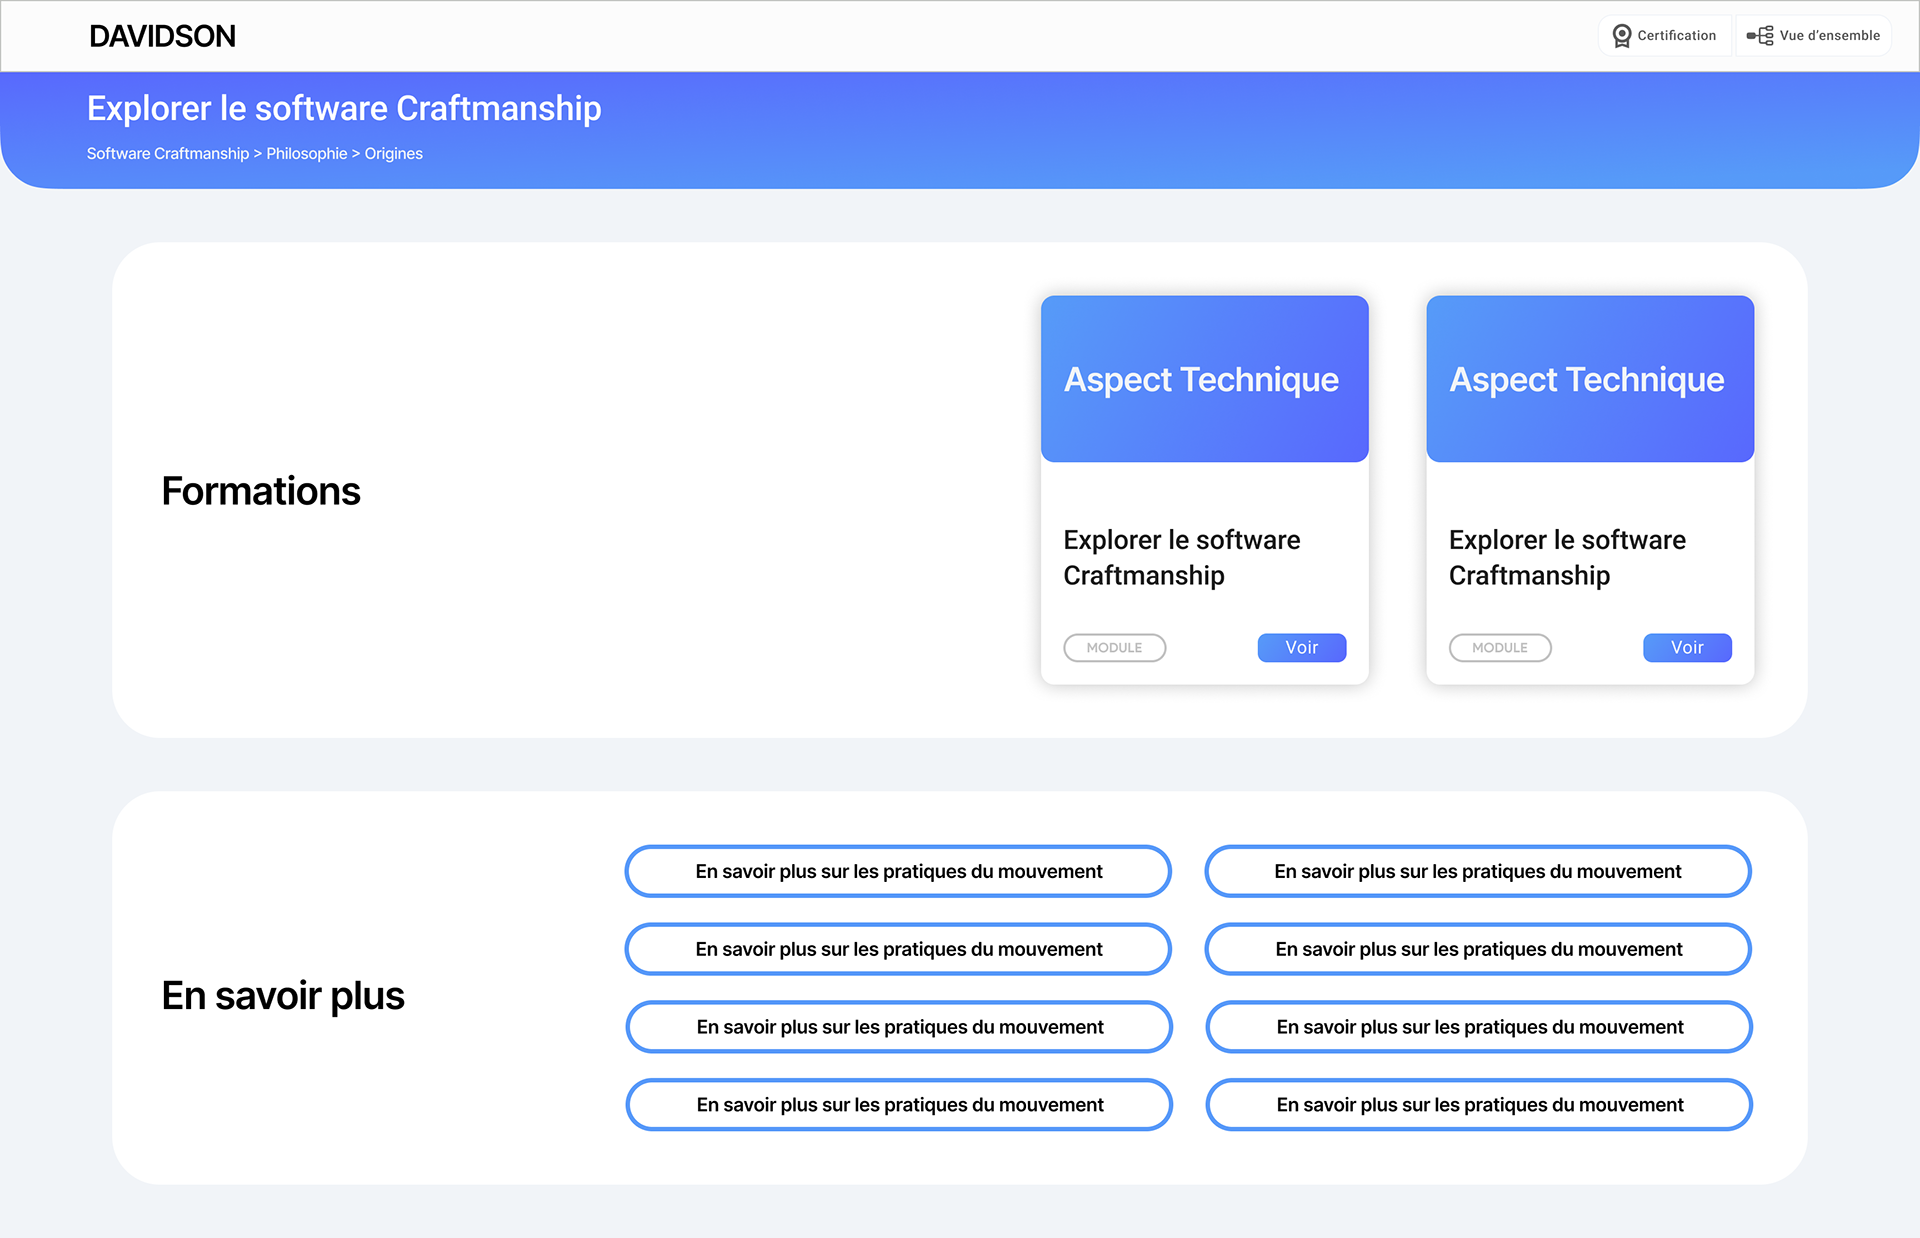Navigate to Philosophie breadcrumb link
Screen dimensions: 1920x1238
pyautogui.click(x=306, y=154)
